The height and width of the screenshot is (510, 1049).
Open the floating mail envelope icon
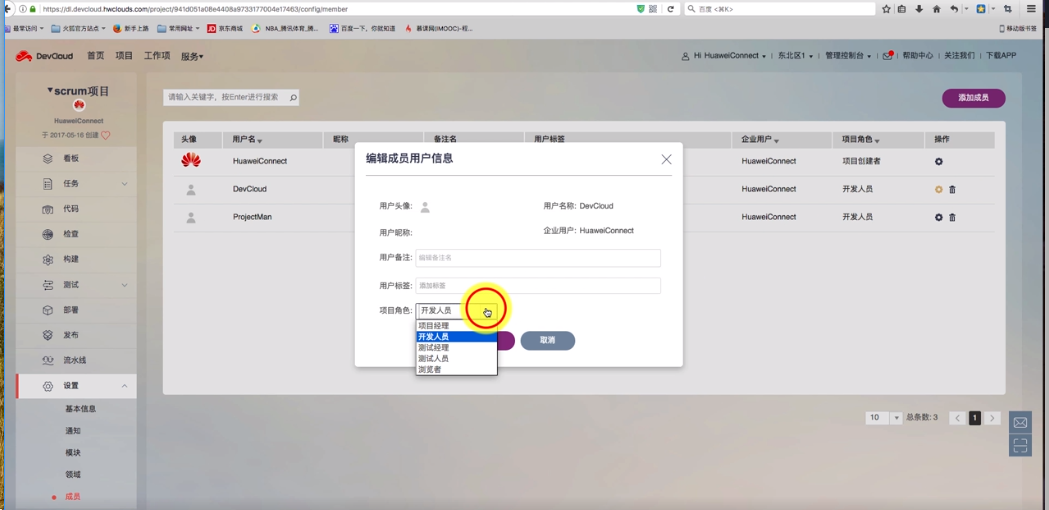[1020, 422]
